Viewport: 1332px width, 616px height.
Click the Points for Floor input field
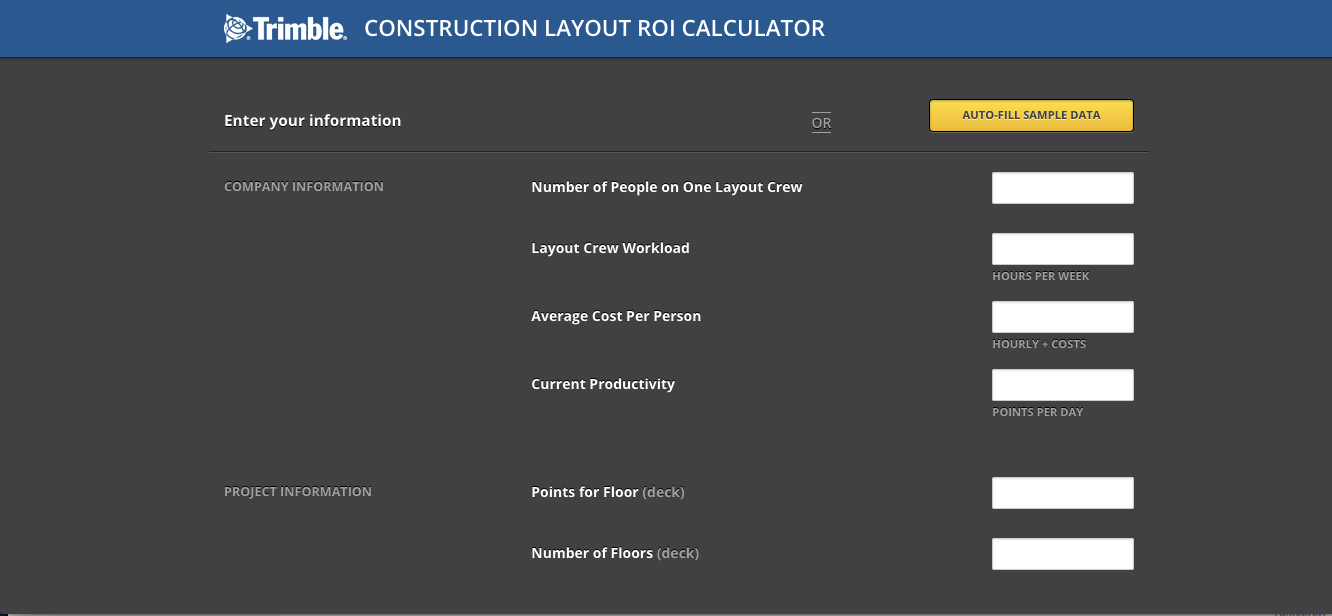[1062, 493]
